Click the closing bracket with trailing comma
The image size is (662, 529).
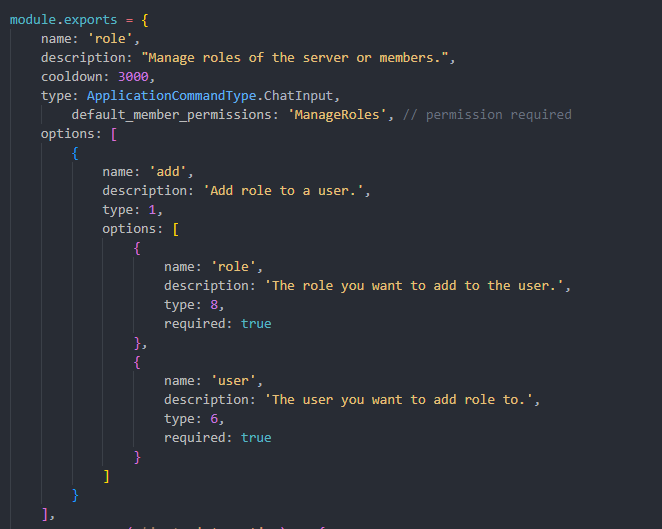click(47, 513)
